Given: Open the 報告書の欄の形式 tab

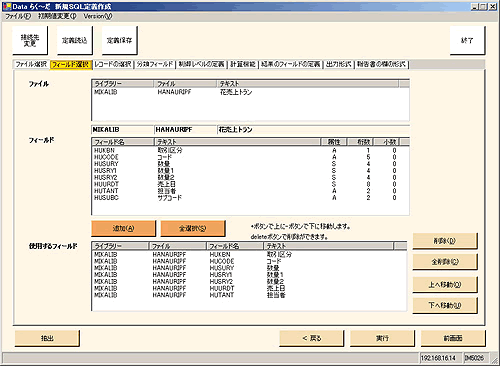Looking at the screenshot, I should 382,64.
